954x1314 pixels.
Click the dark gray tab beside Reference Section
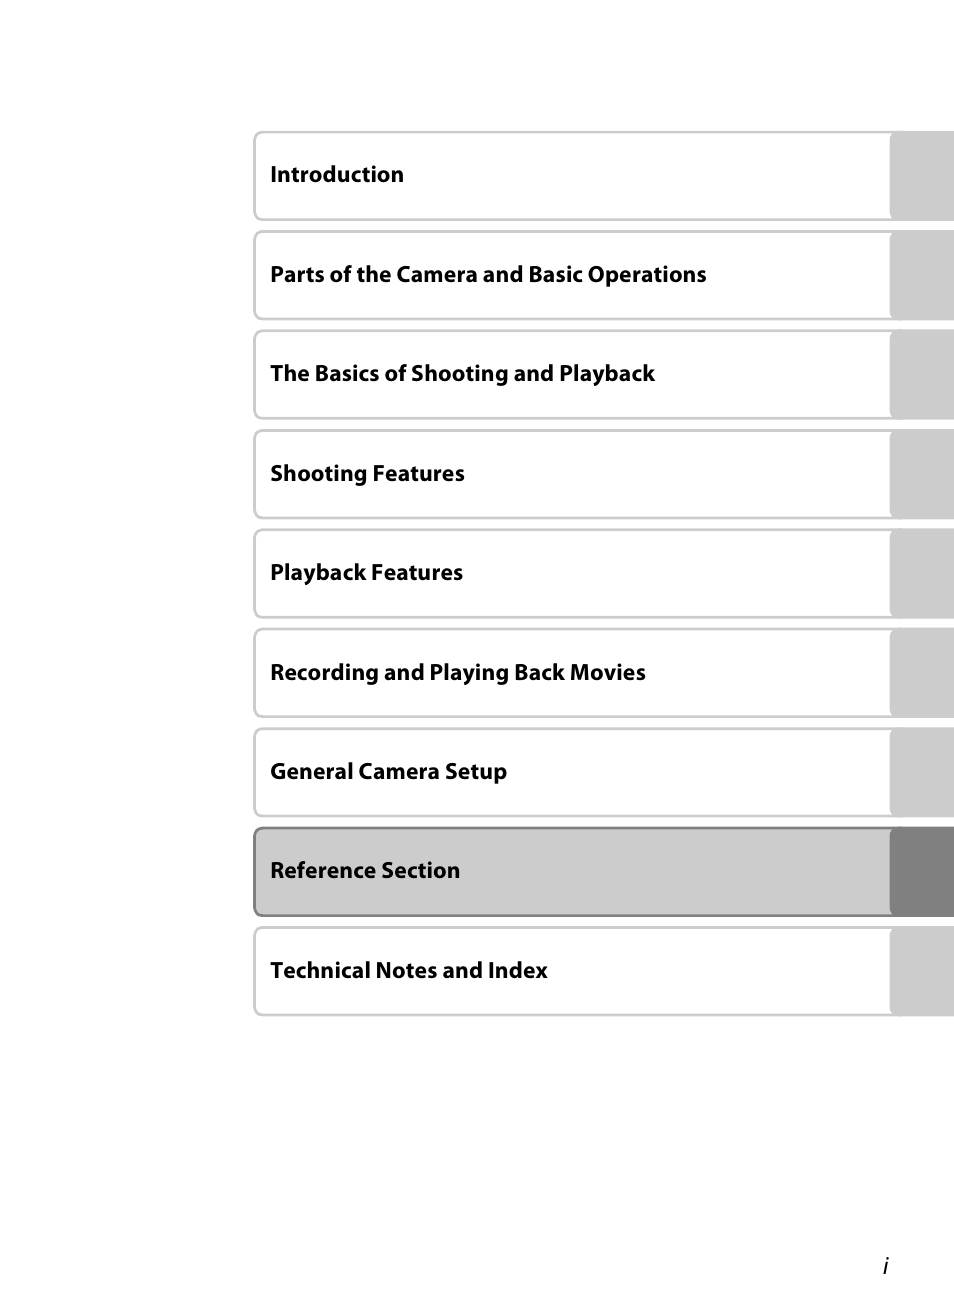pyautogui.click(x=921, y=872)
